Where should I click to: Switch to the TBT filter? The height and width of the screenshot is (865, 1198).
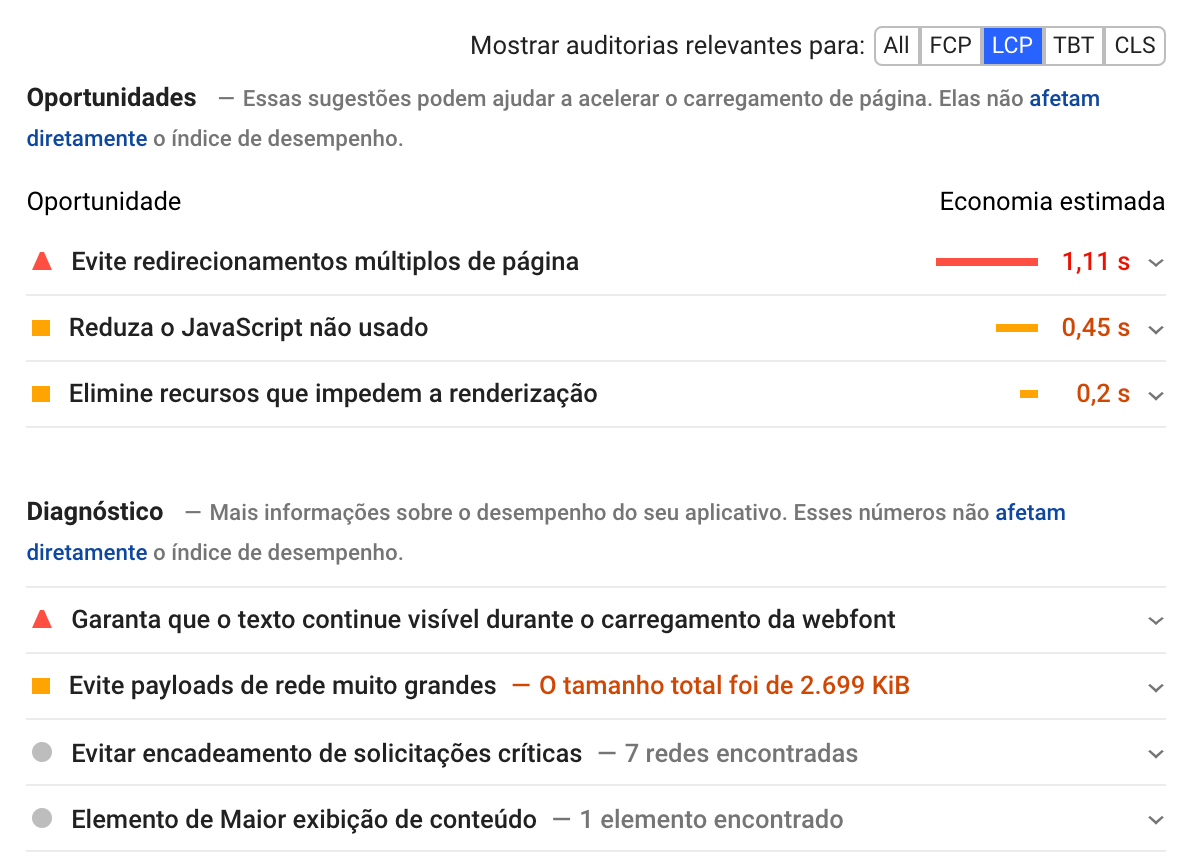(x=1073, y=45)
